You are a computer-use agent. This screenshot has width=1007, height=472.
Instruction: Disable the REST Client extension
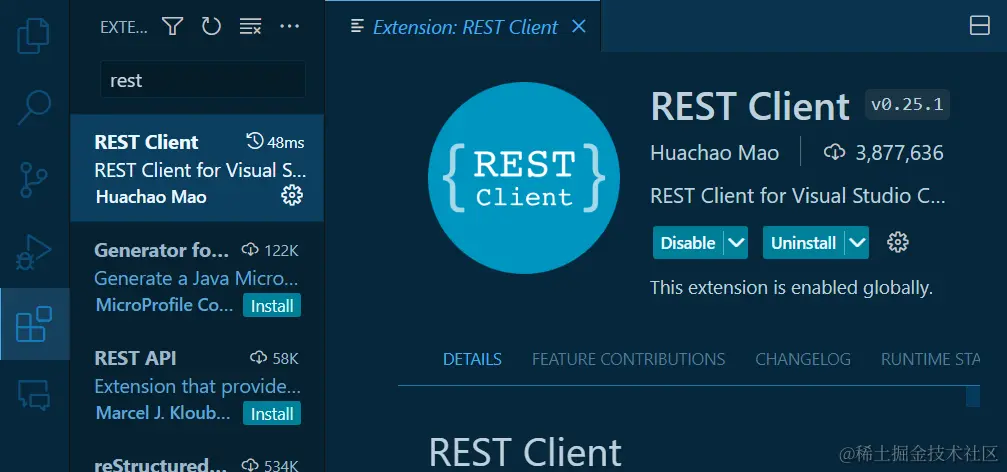(x=688, y=243)
